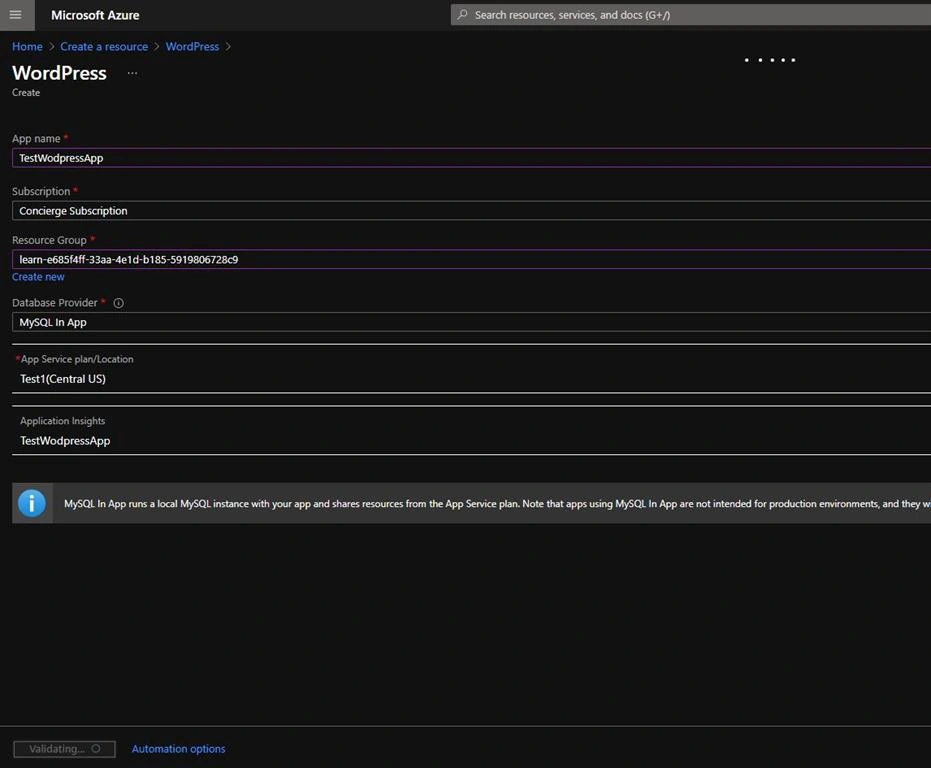Screen dimensions: 931x768
Task: Open Application Insights TestWodpressApp setting
Action: coord(471,431)
